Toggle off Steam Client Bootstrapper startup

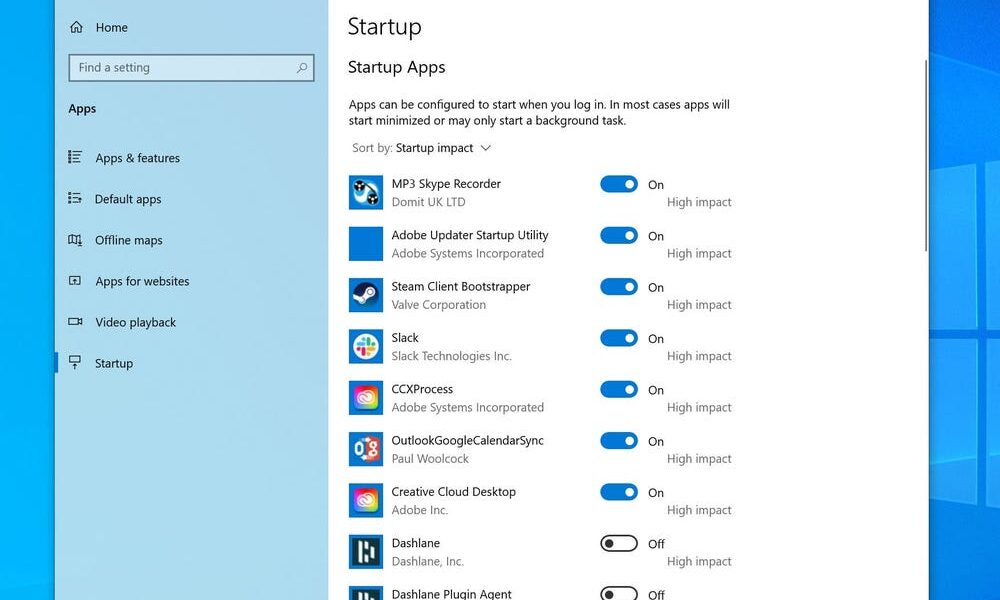[x=619, y=287]
